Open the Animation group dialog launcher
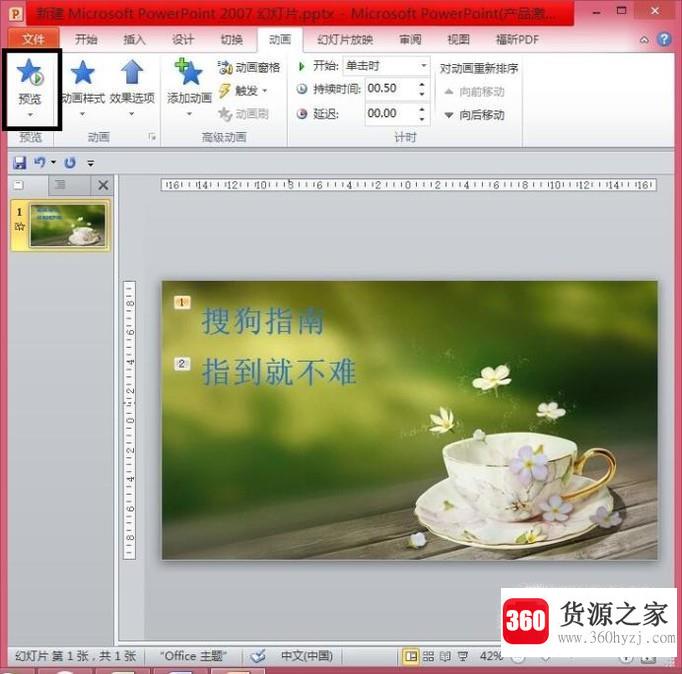Viewport: 682px width, 674px height. pyautogui.click(x=152, y=137)
